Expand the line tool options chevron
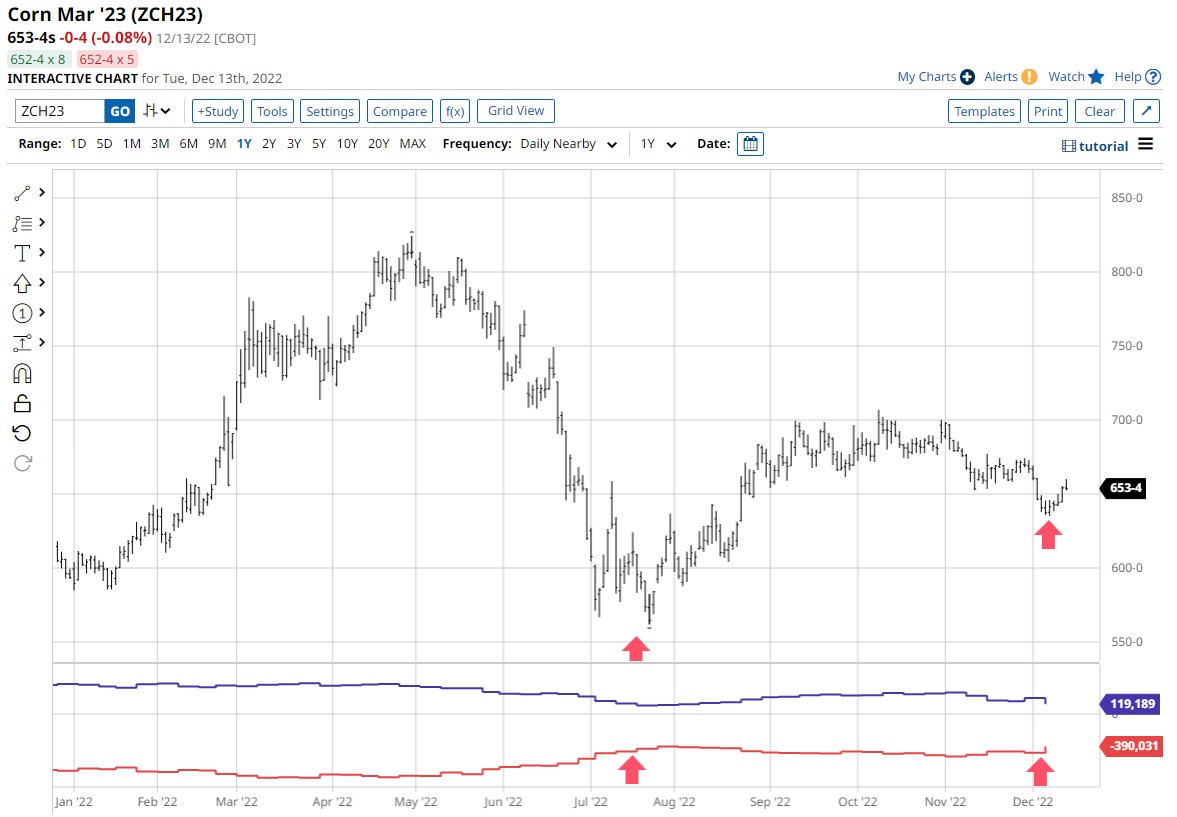 point(42,193)
